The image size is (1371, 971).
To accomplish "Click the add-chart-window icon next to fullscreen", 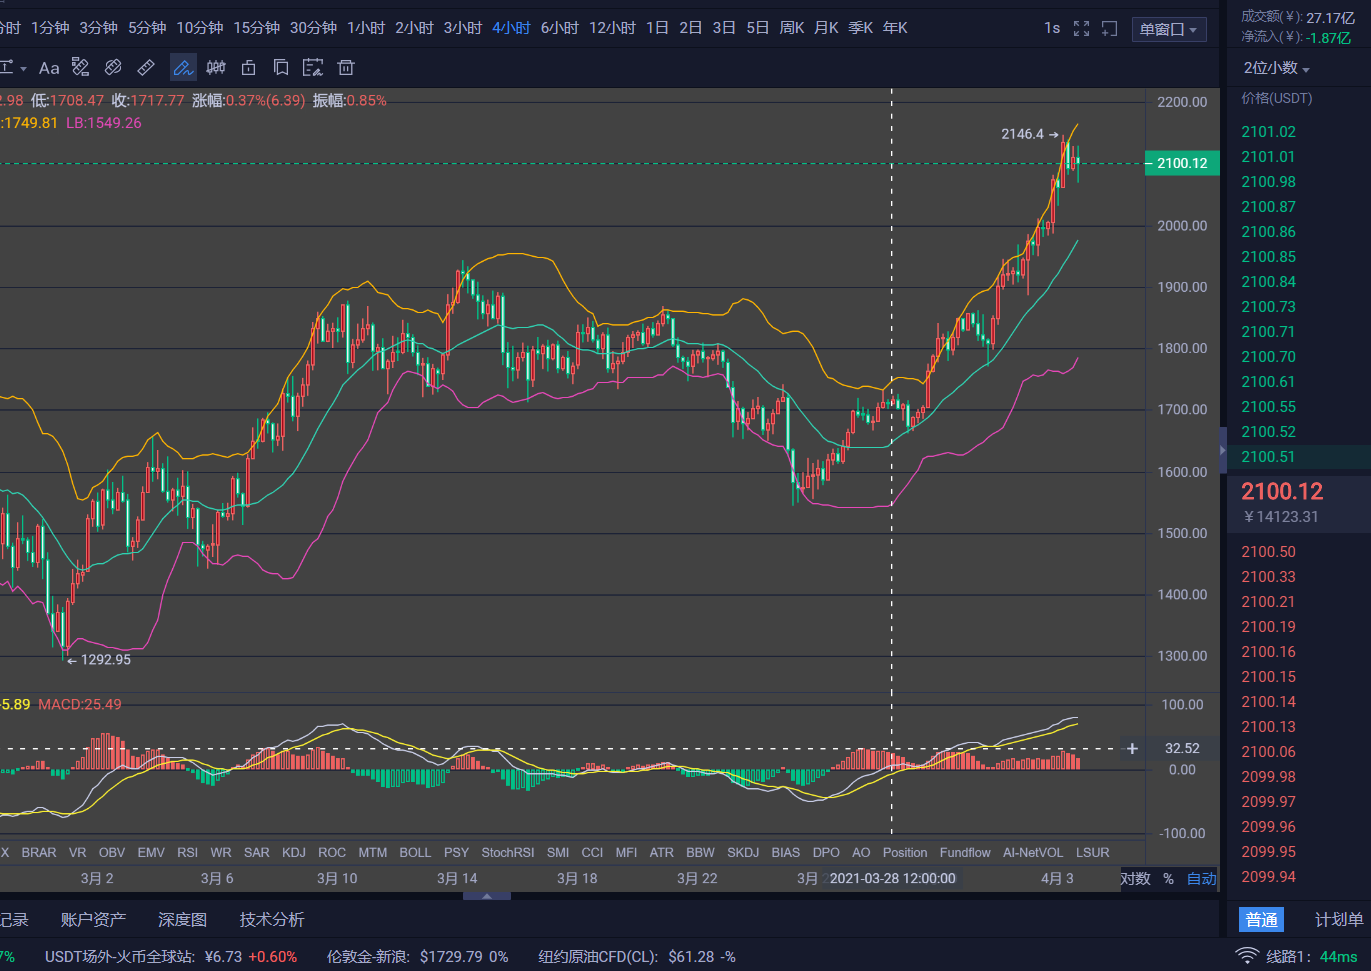I will coord(1110,28).
